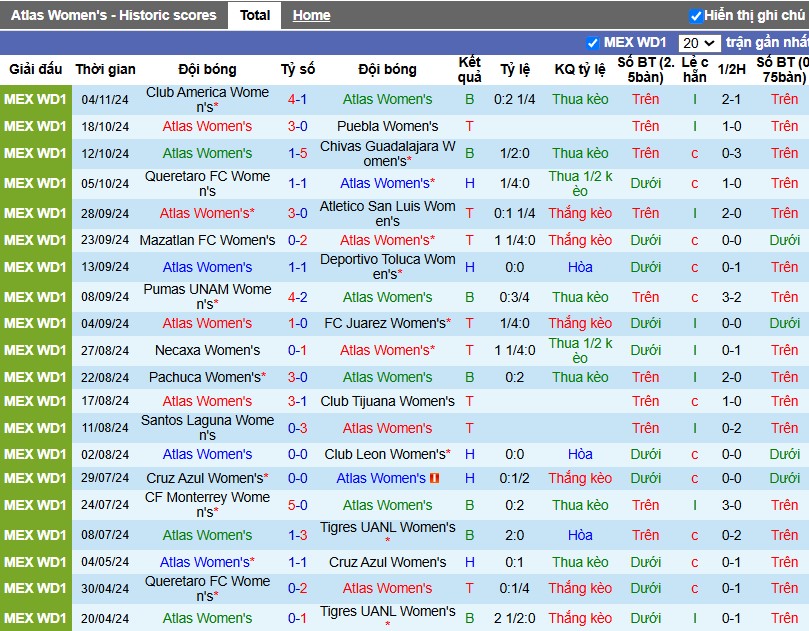Click the 4-1 score on 04/11/24 match

click(297, 100)
